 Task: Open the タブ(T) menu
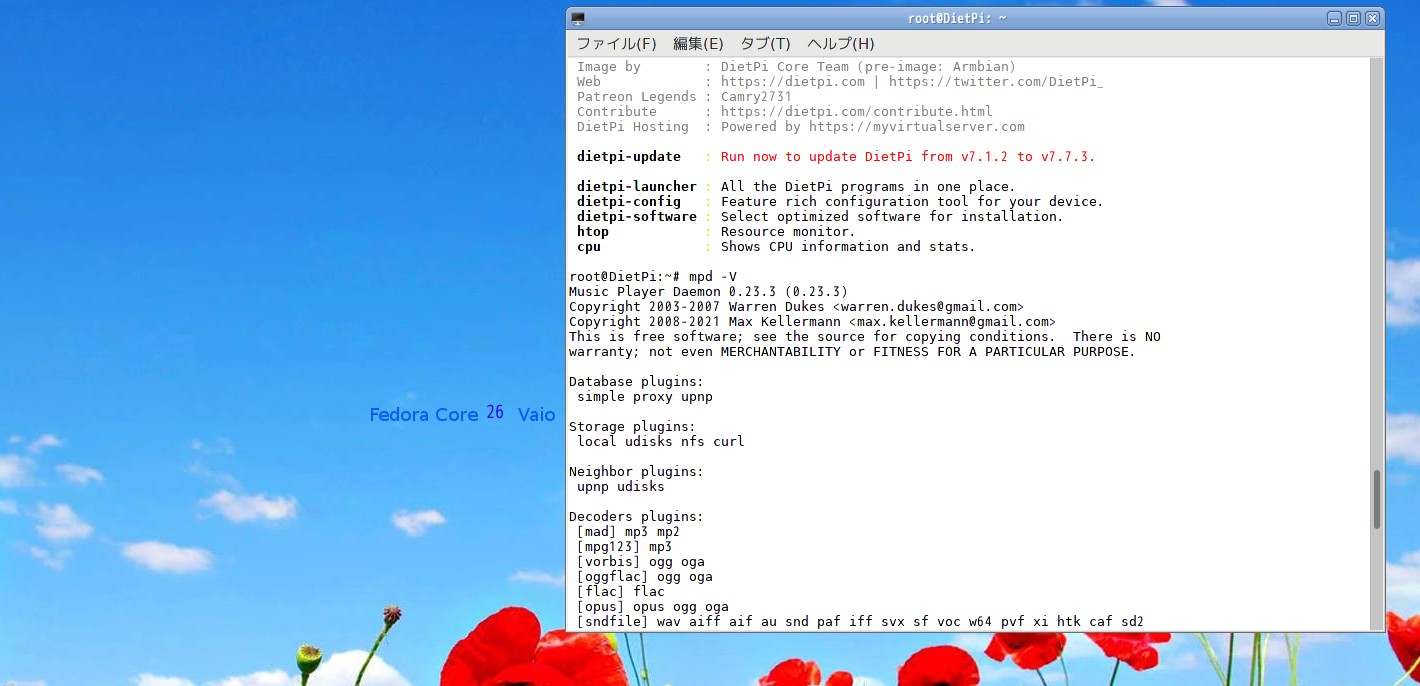pos(765,44)
